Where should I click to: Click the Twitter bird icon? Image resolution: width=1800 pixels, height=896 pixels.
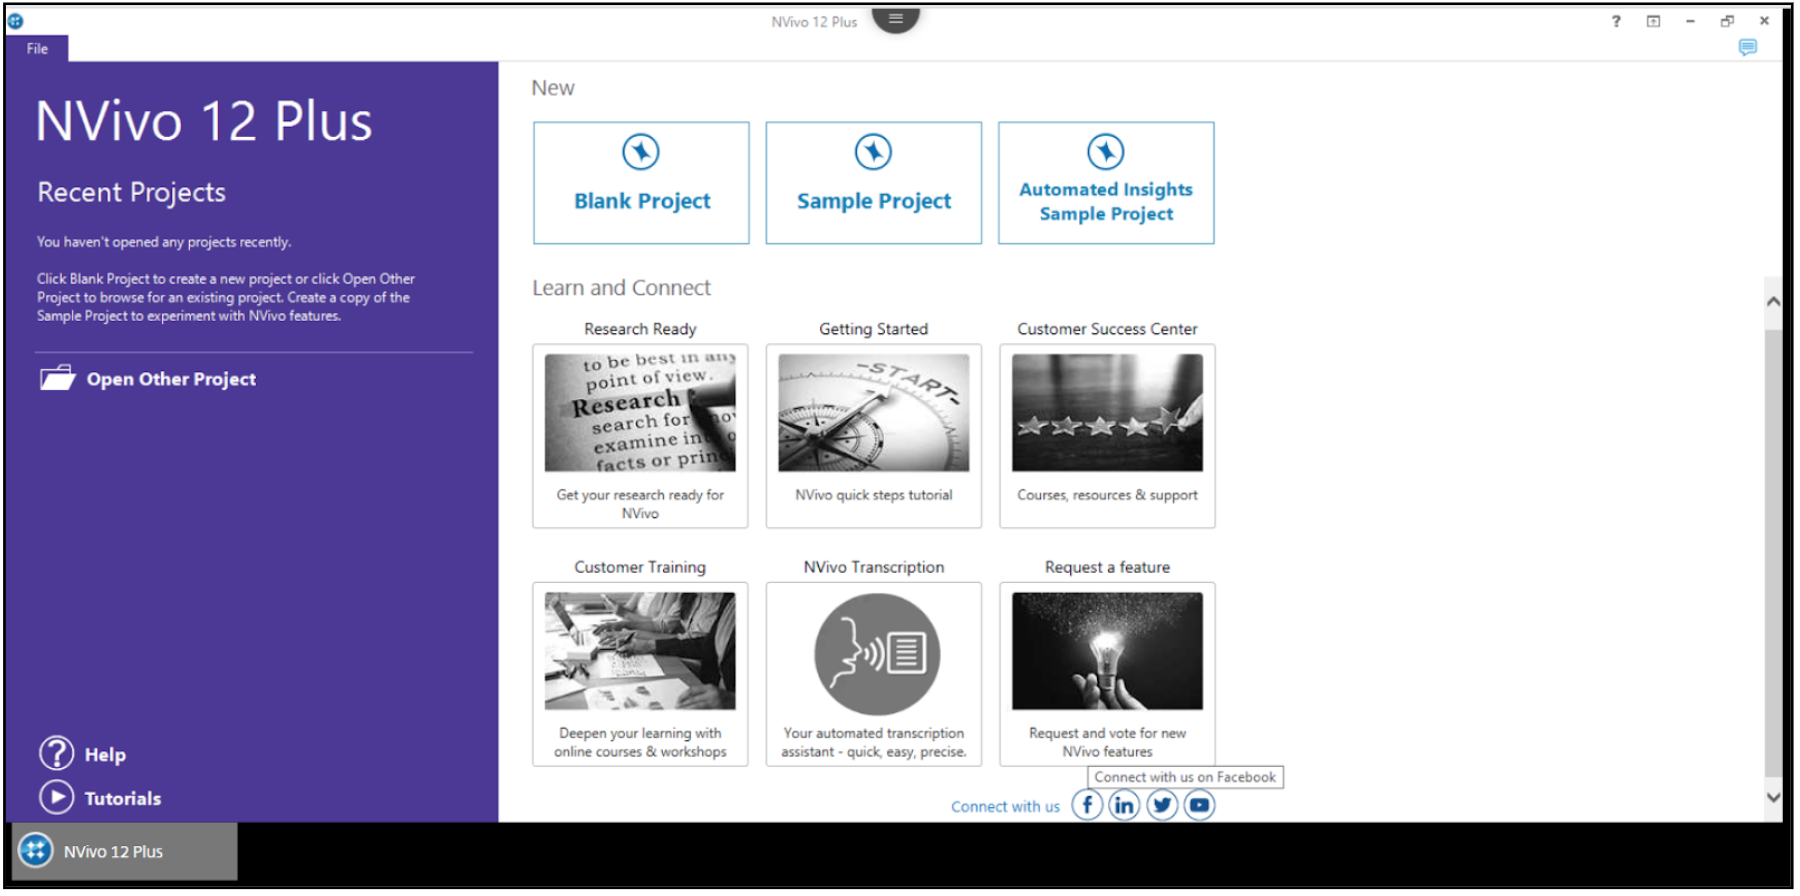(x=1162, y=805)
